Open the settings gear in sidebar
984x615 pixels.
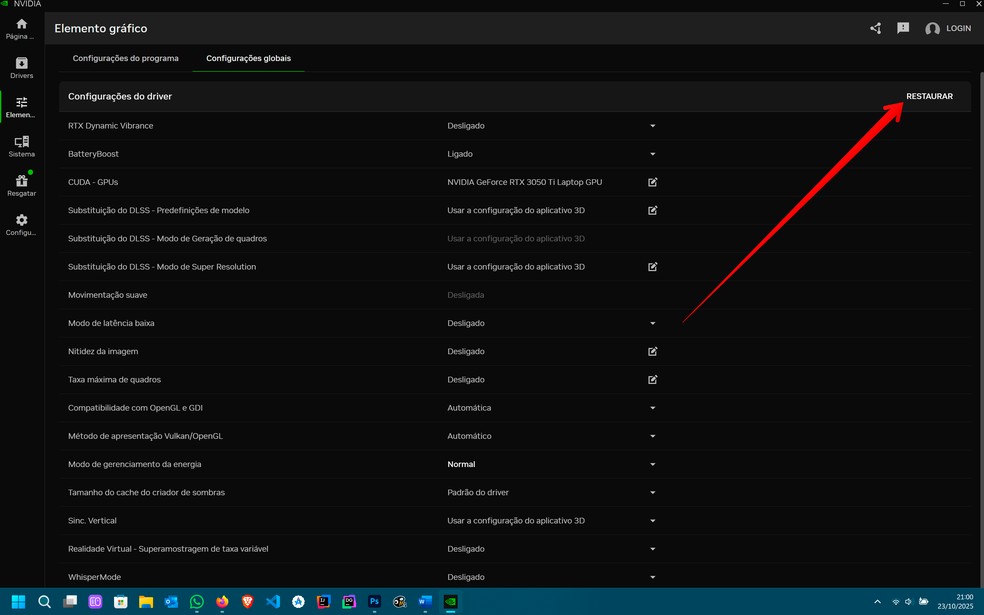(x=22, y=224)
